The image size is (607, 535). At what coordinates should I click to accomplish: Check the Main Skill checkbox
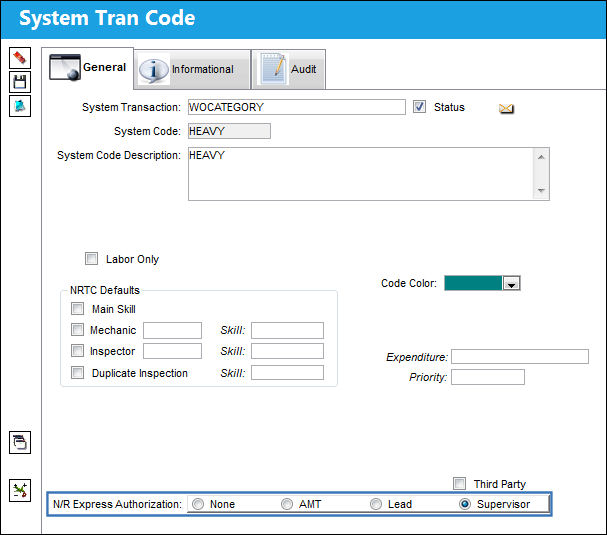point(77,309)
